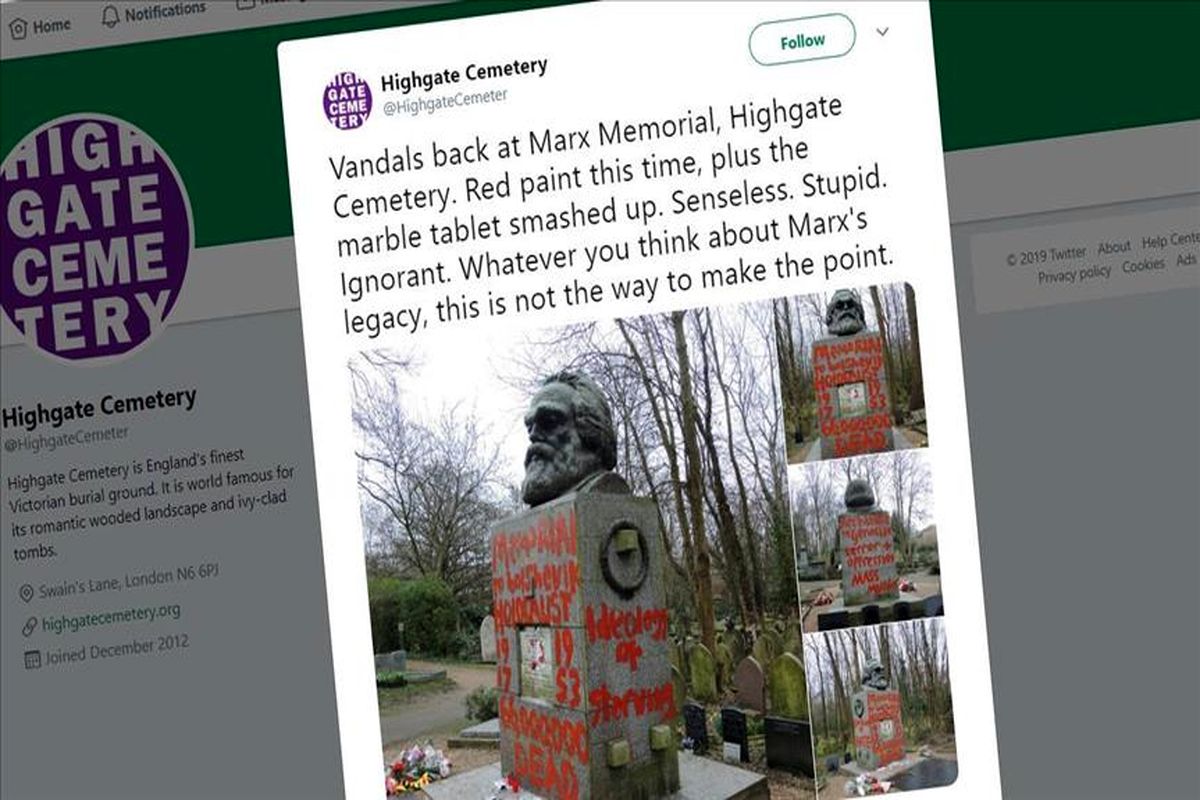Open the Notifications bell icon
Viewport: 1200px width, 800px height.
coord(110,17)
